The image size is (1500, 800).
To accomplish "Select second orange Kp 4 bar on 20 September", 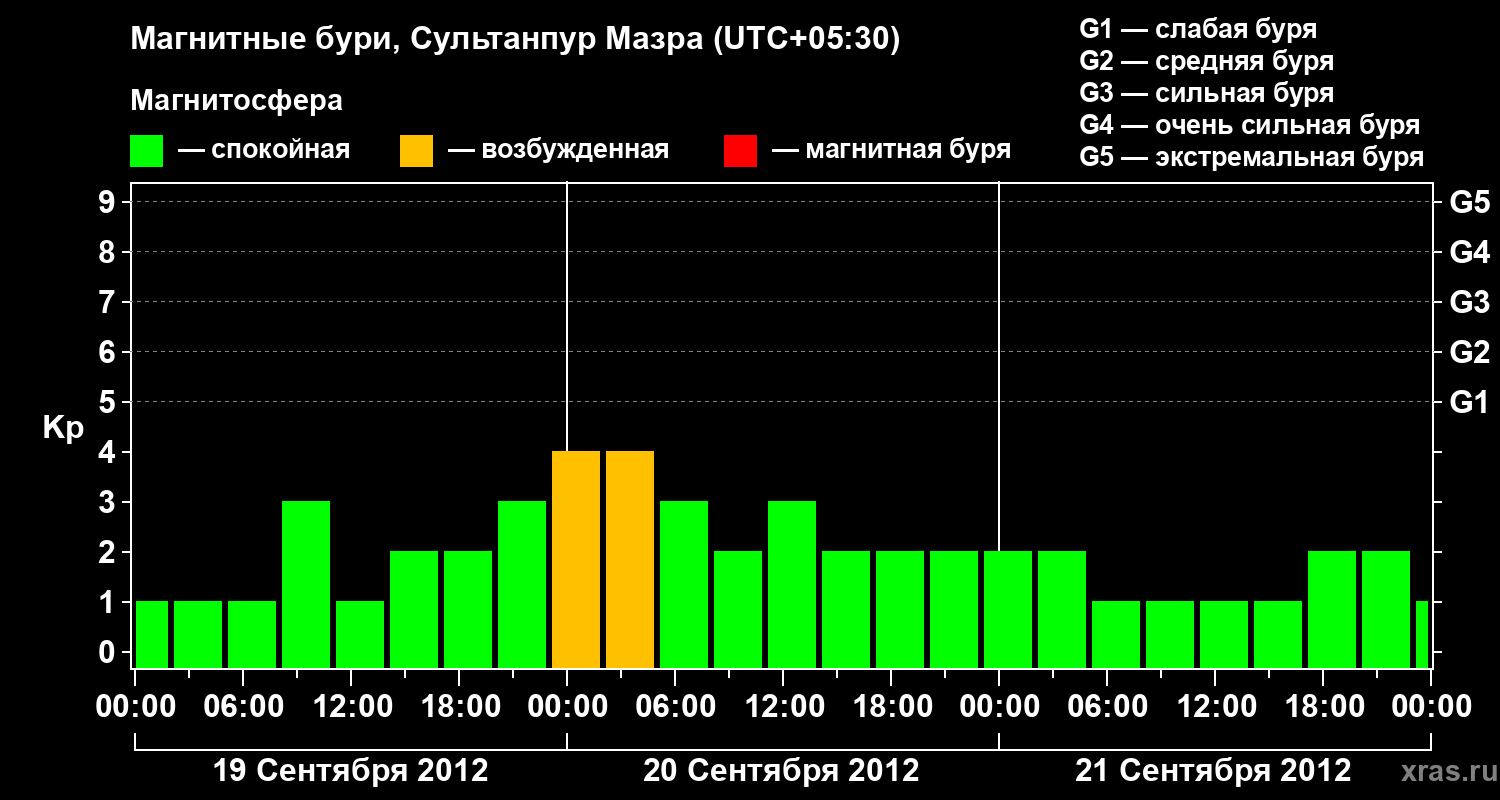I will [630, 559].
